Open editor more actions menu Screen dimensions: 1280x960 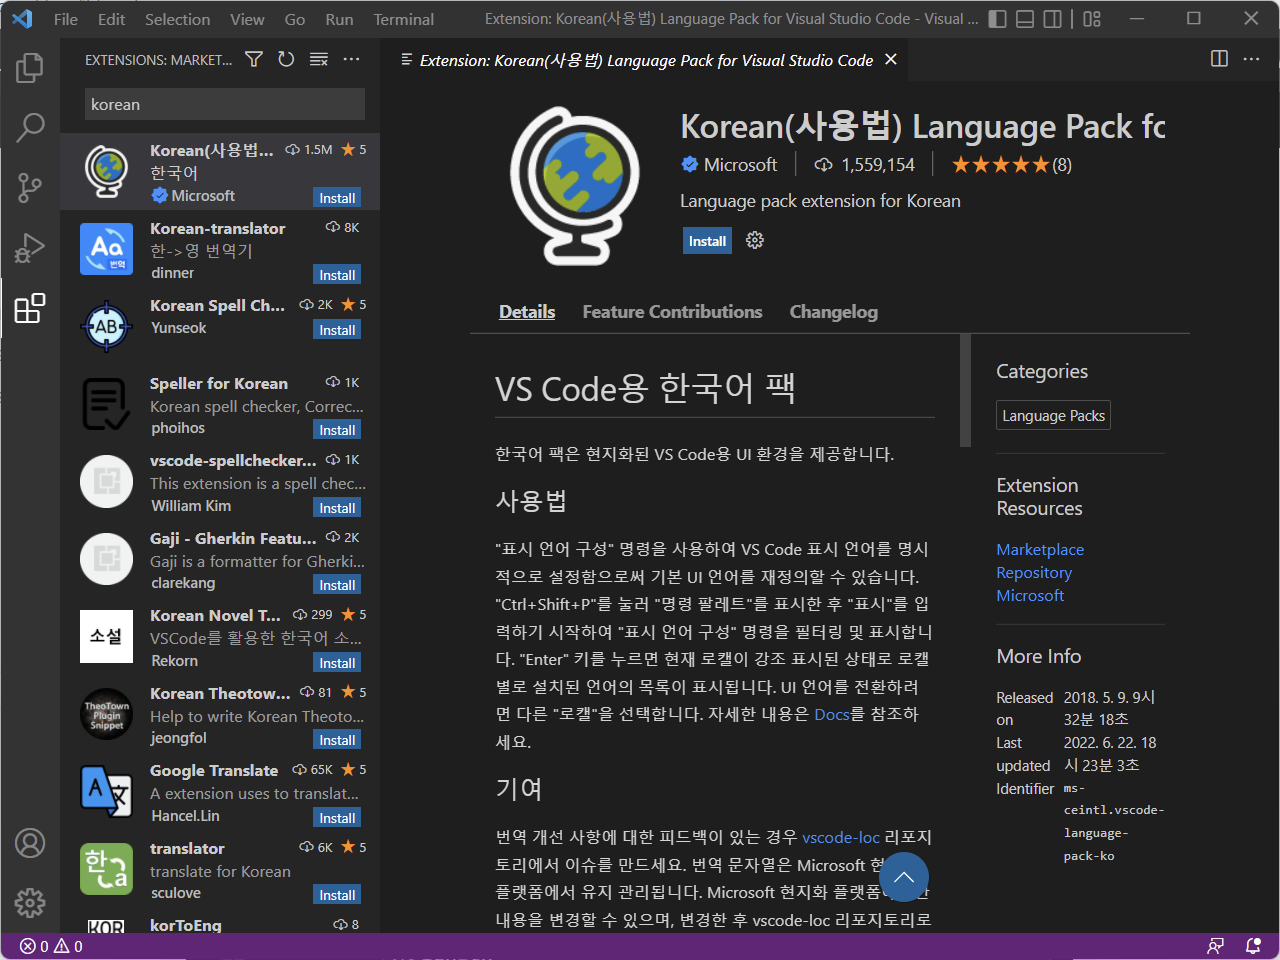[x=1251, y=59]
